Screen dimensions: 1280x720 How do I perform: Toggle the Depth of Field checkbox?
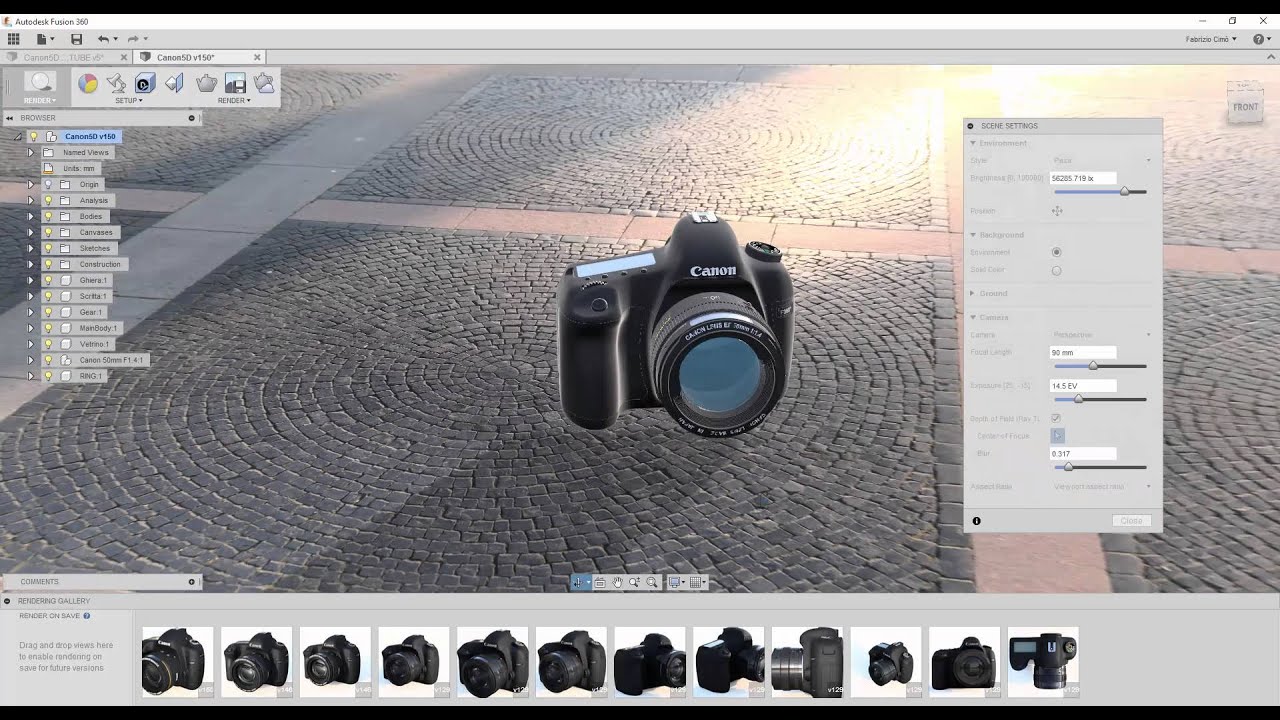[x=1056, y=418]
